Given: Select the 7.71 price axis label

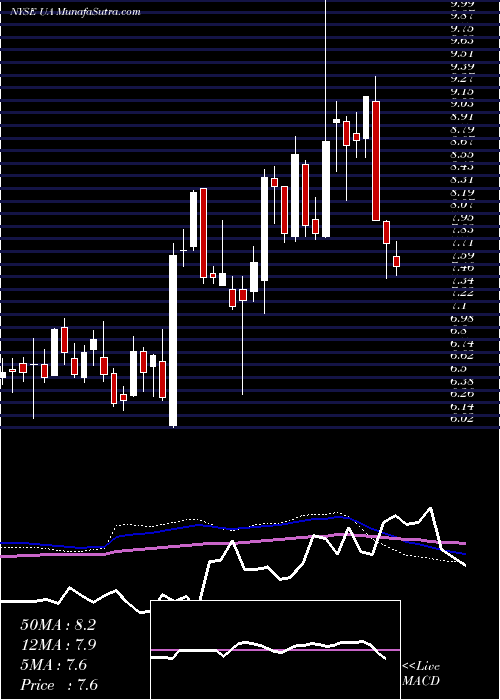Looking at the screenshot, I should (462, 244).
